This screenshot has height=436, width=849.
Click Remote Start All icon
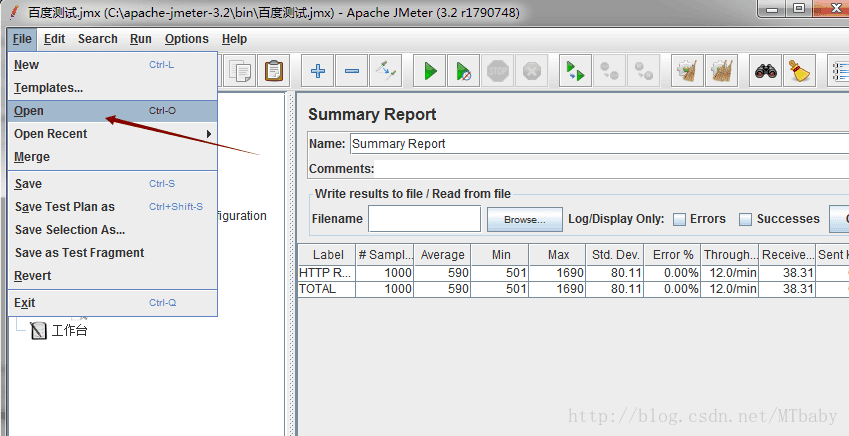coord(576,71)
